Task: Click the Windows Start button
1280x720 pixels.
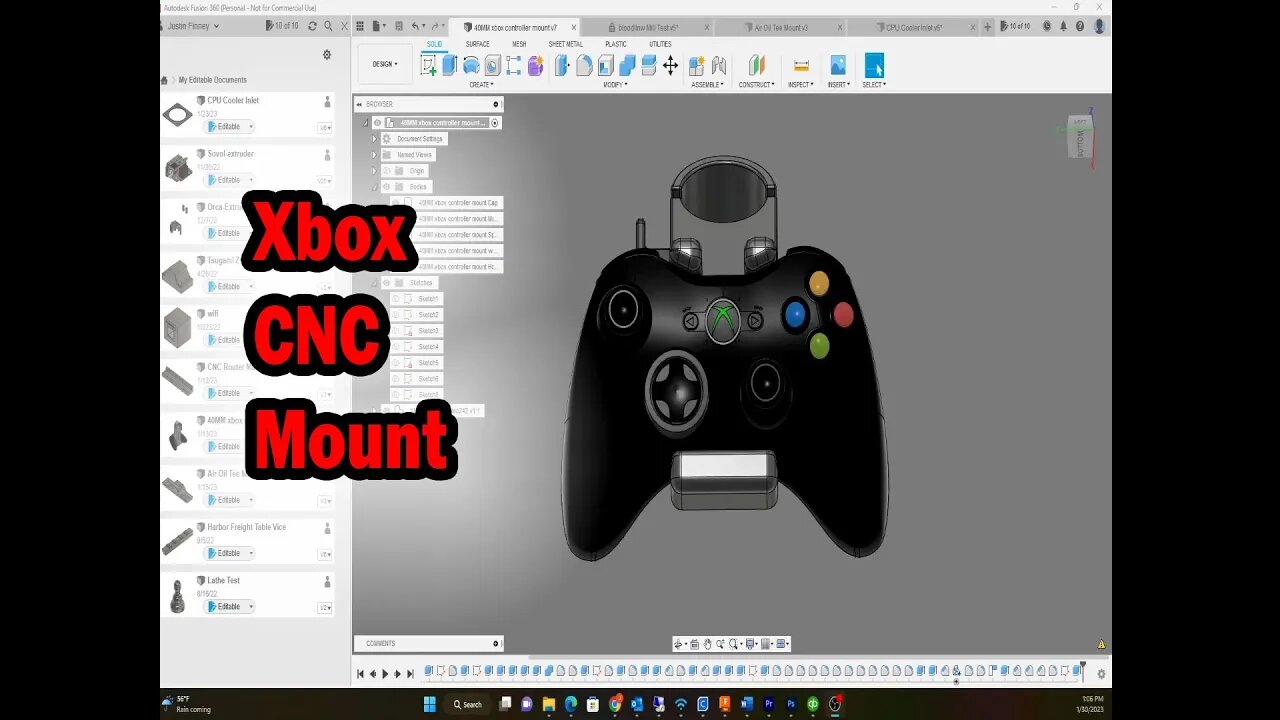Action: point(429,704)
